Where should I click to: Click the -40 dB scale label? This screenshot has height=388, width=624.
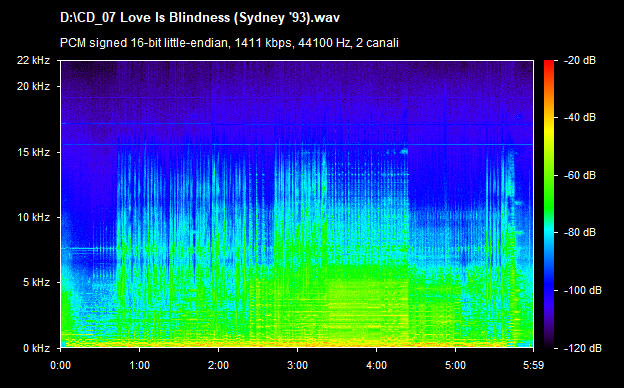pos(580,117)
